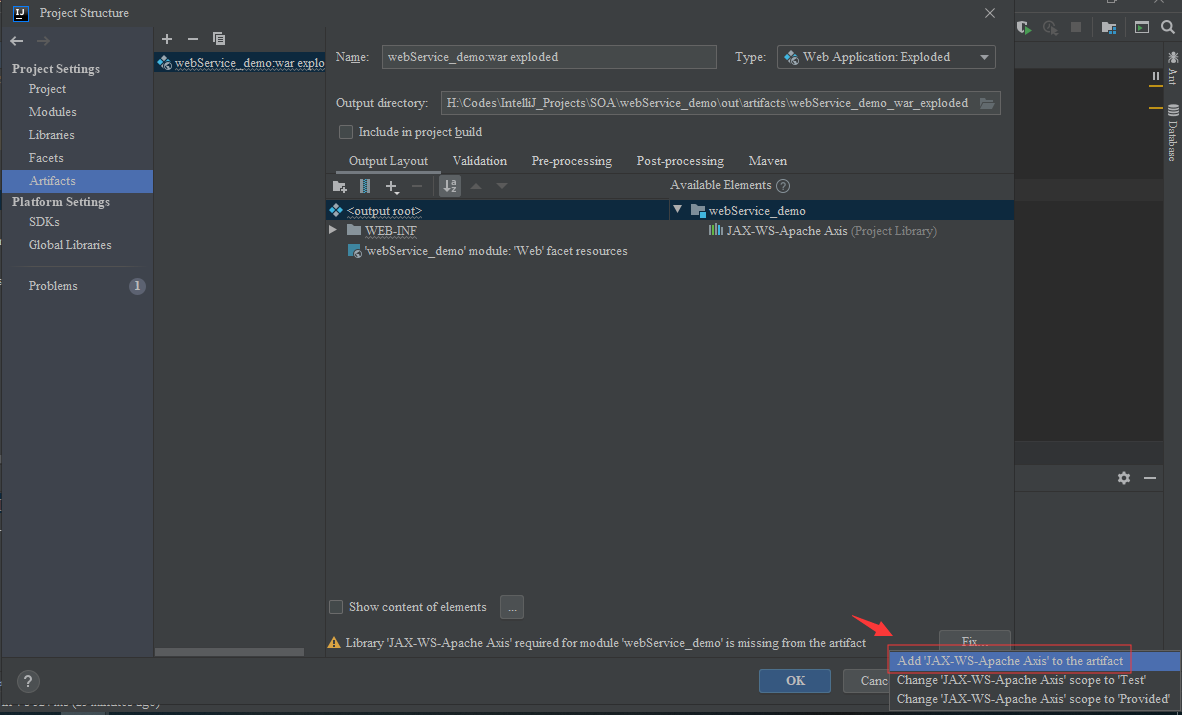The image size is (1182, 715).
Task: Select SDKs under Platform Settings
Action: point(44,222)
